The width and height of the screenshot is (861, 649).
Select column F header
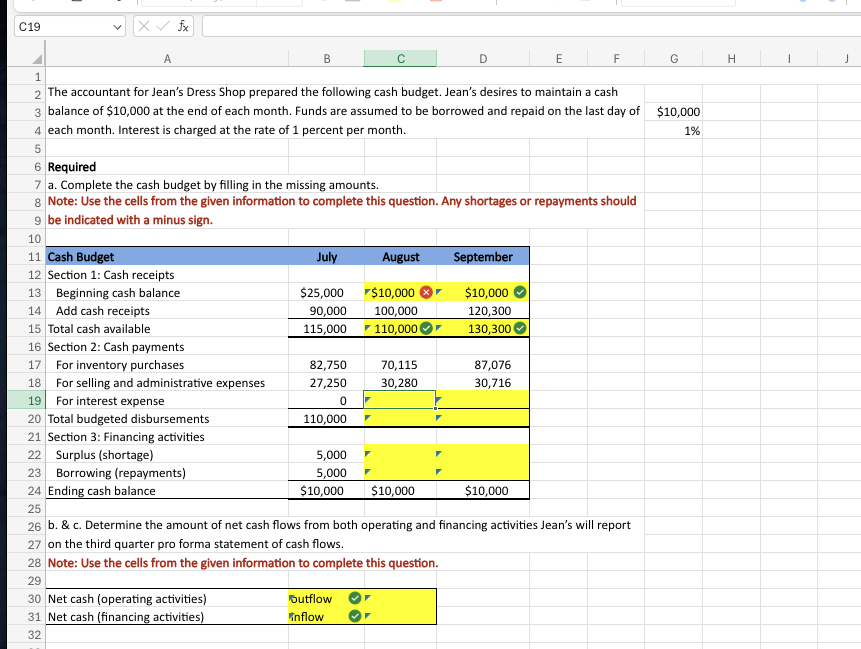616,59
